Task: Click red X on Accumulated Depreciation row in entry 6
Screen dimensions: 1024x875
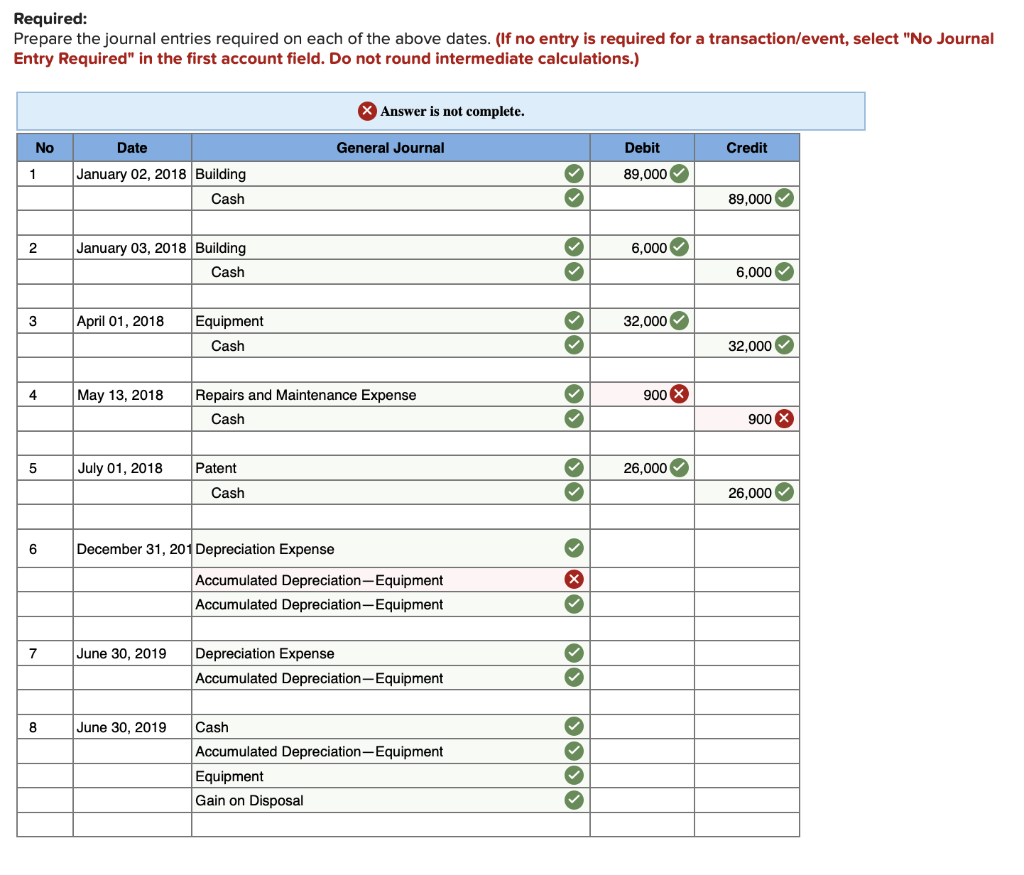Action: [x=574, y=580]
